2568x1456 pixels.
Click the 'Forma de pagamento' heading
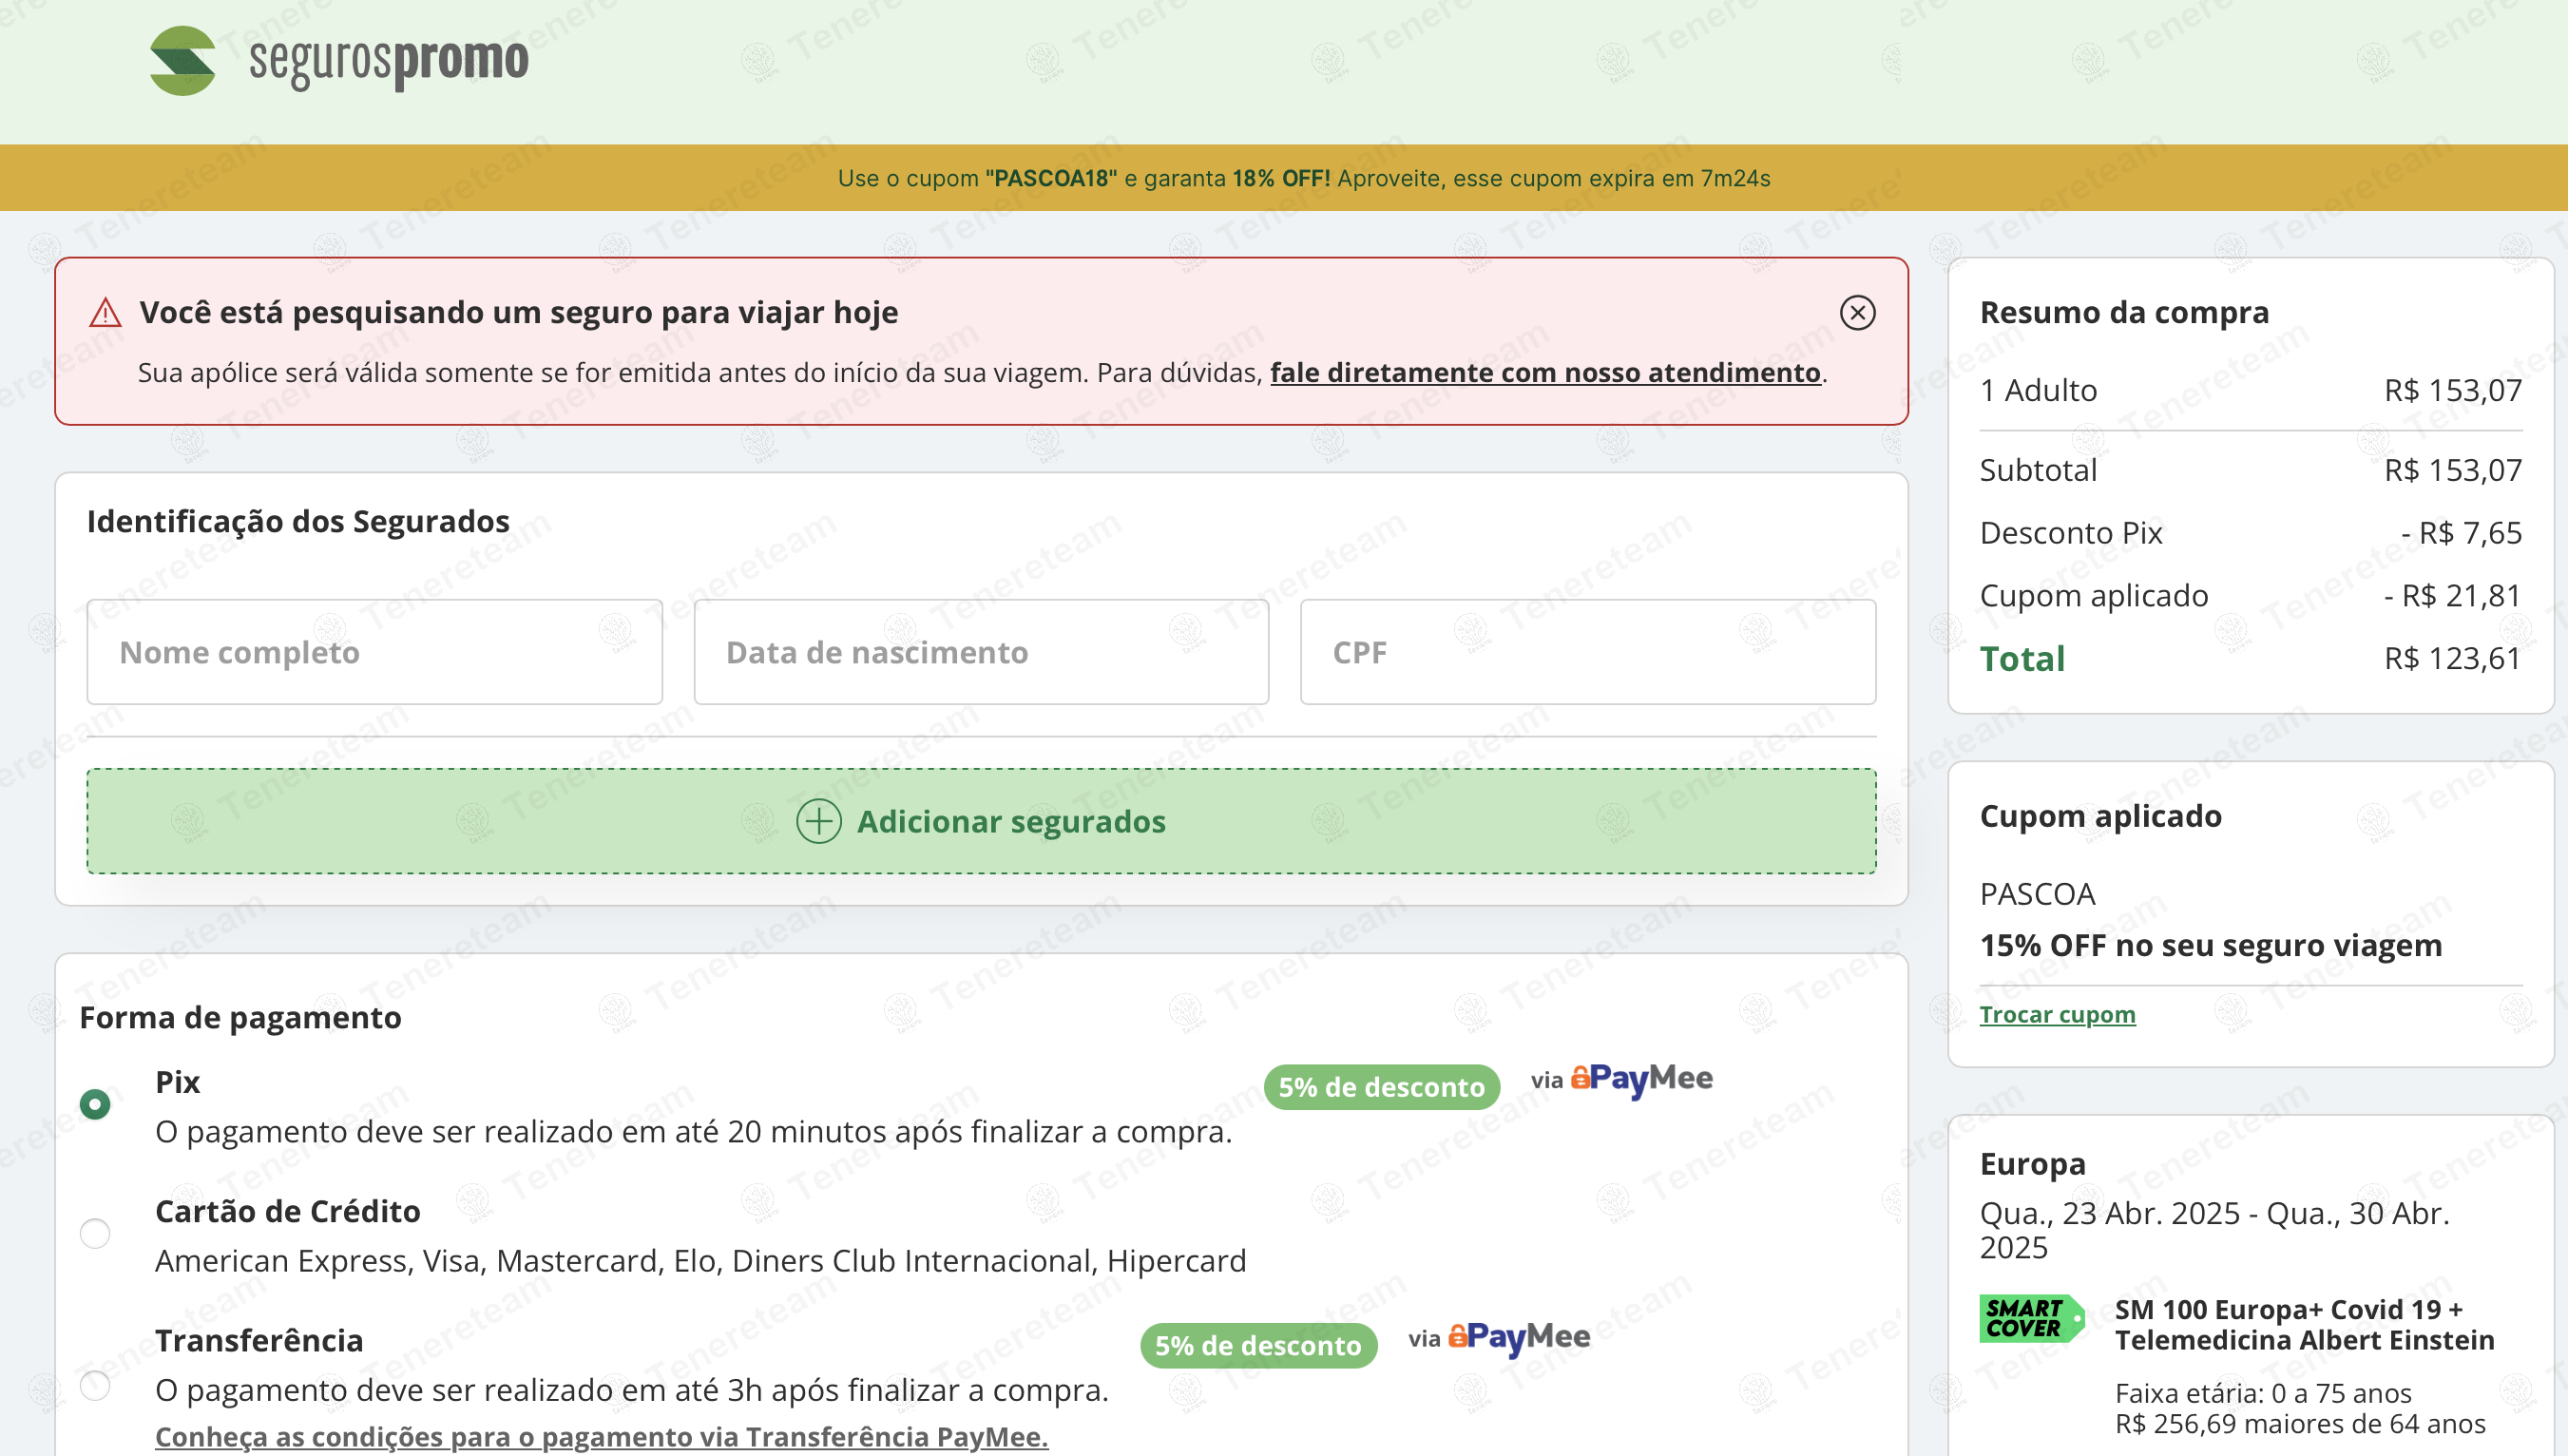pos(240,1018)
